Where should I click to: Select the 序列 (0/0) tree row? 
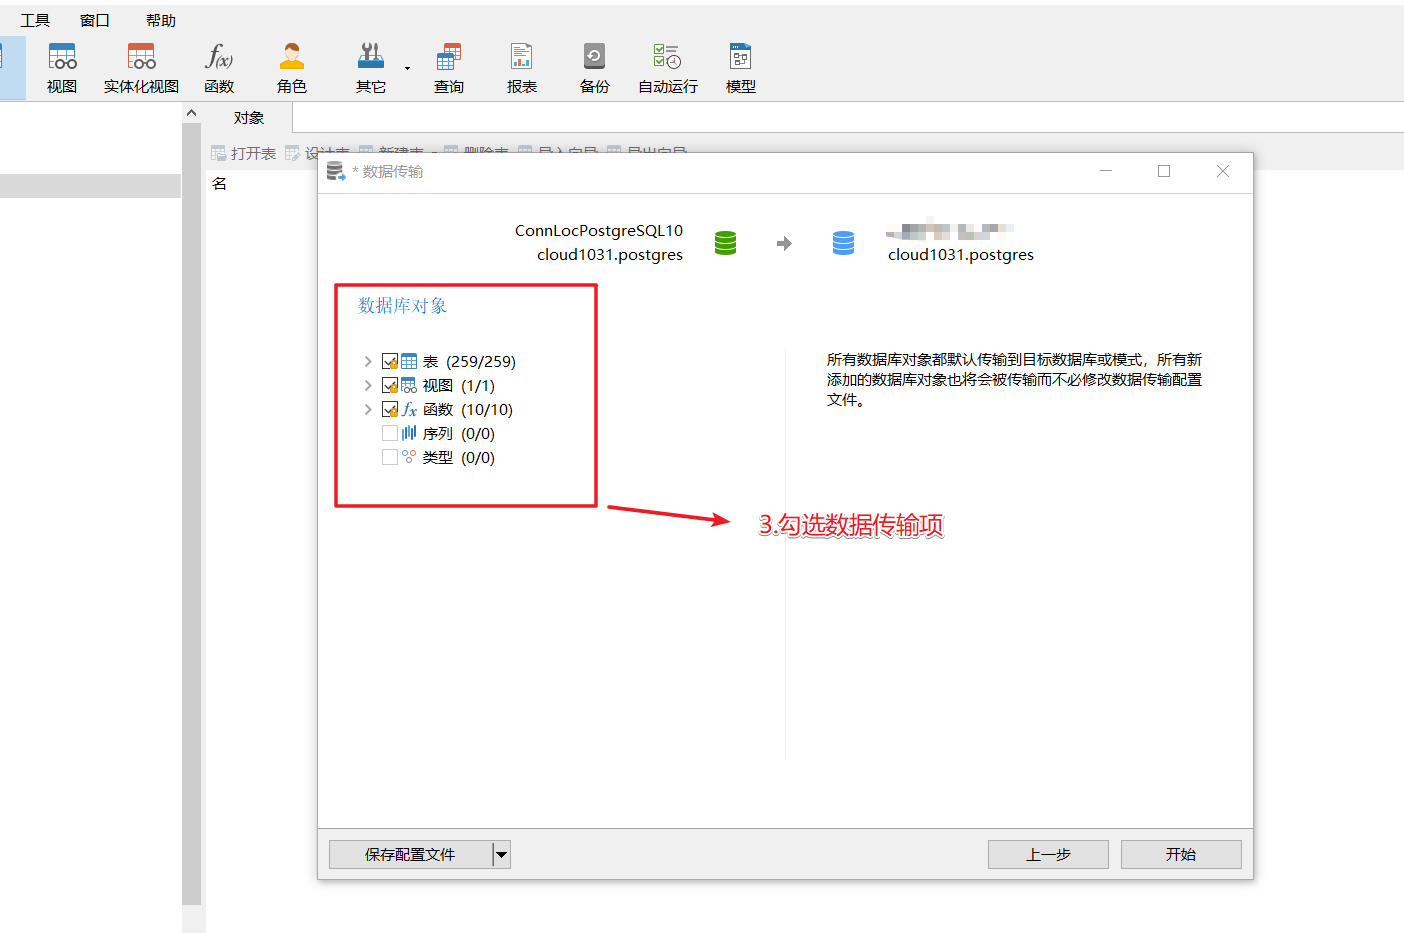pos(458,434)
